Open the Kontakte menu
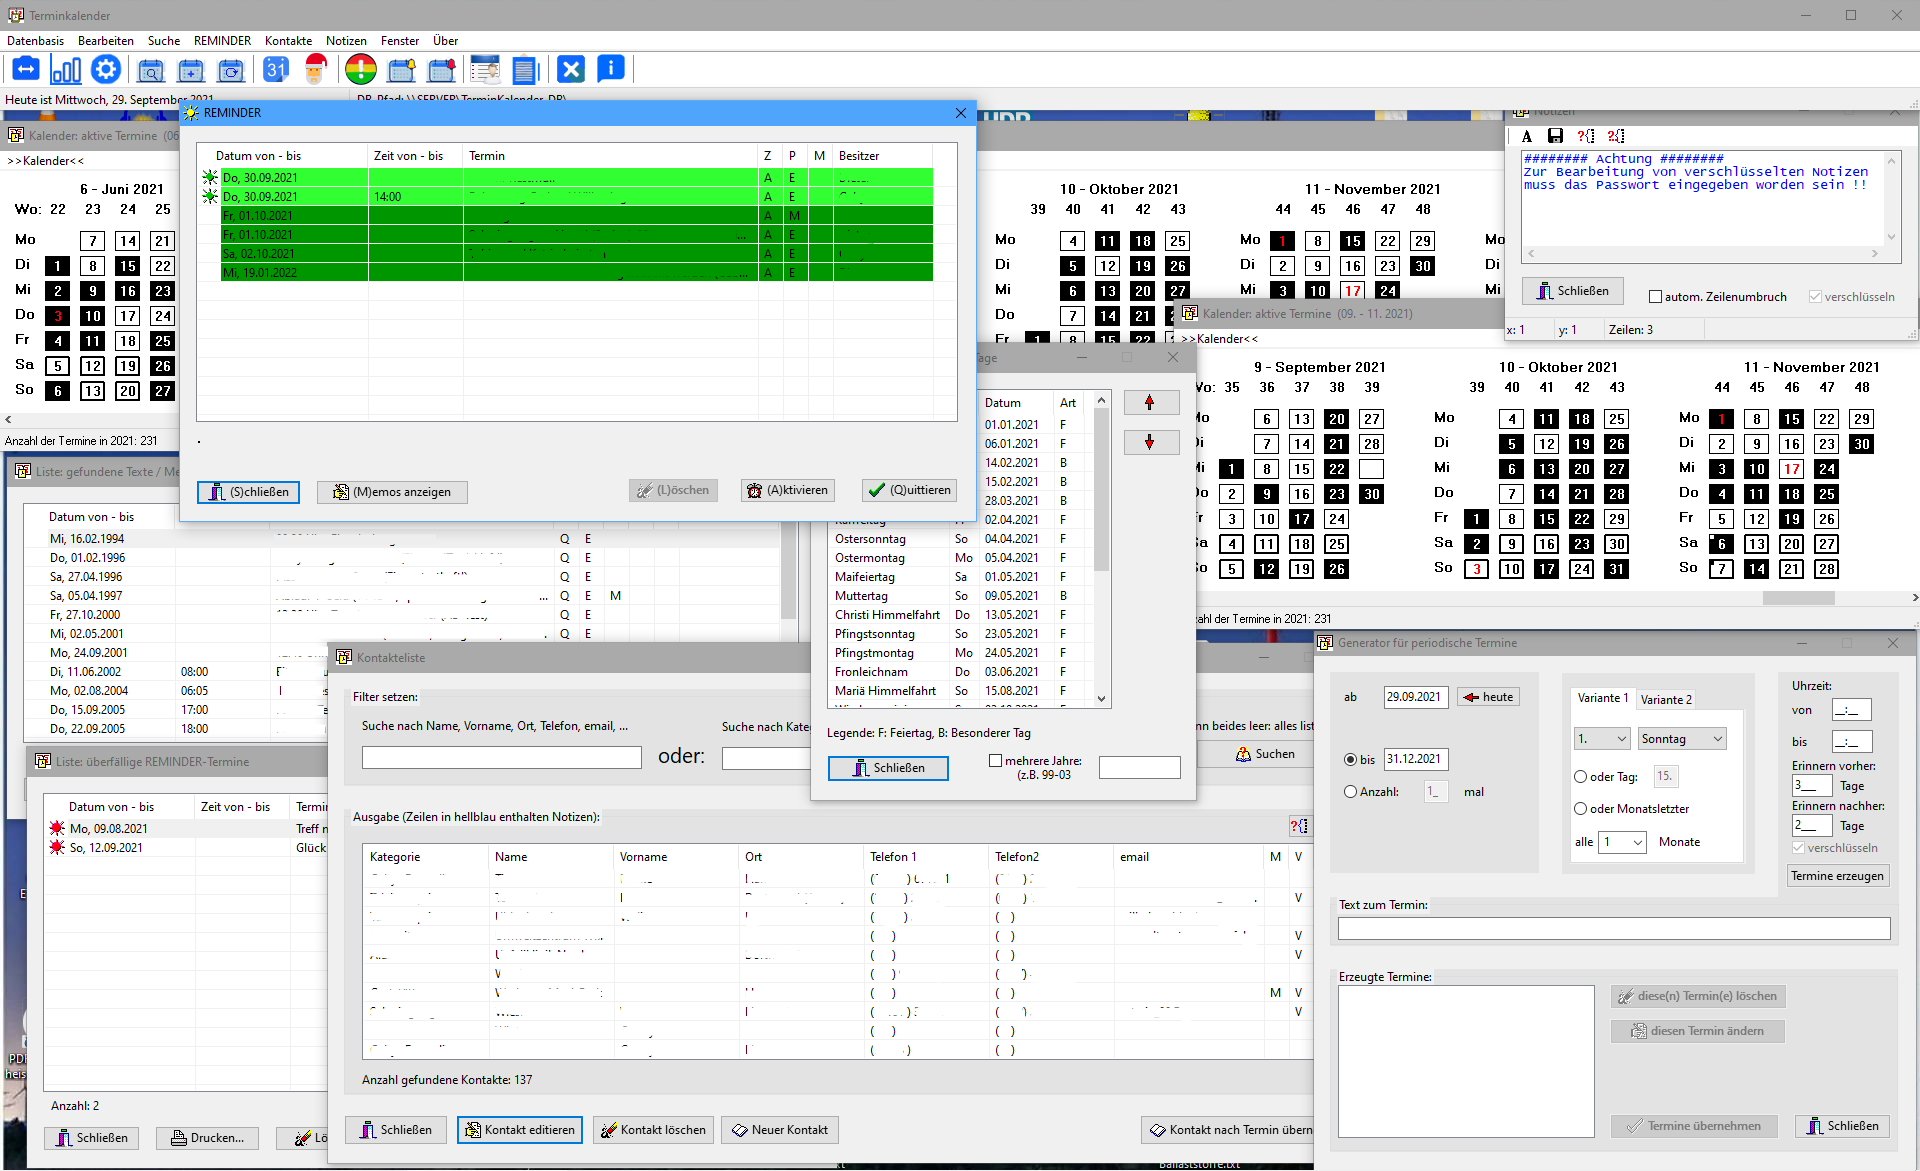Screen dimensions: 1920x1171 (x=288, y=41)
